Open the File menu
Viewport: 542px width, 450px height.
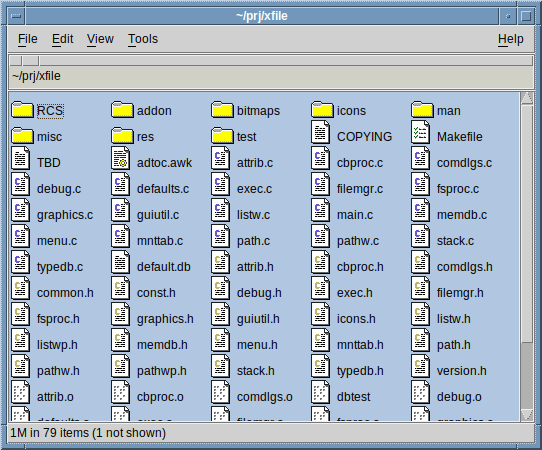[28, 39]
